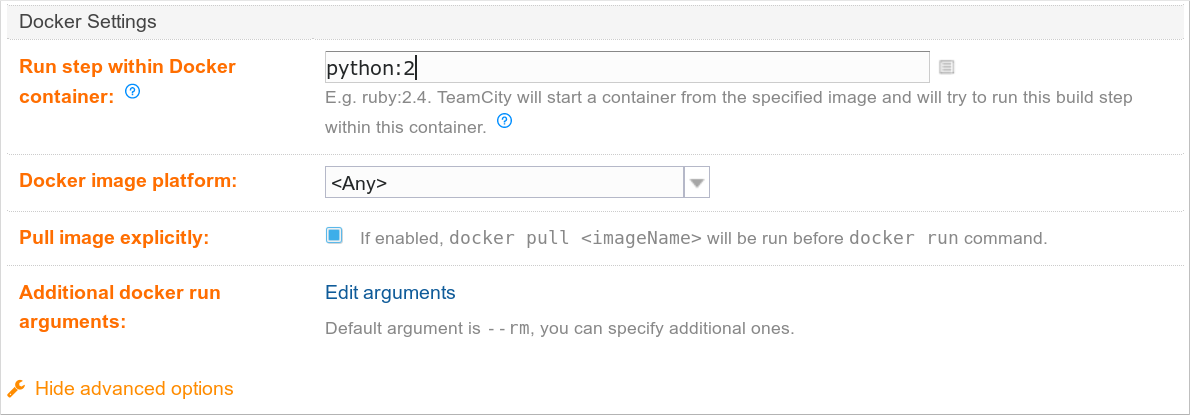Click the 'Additional docker run arguments:' label
The width and height of the screenshot is (1190, 415).
click(x=120, y=307)
